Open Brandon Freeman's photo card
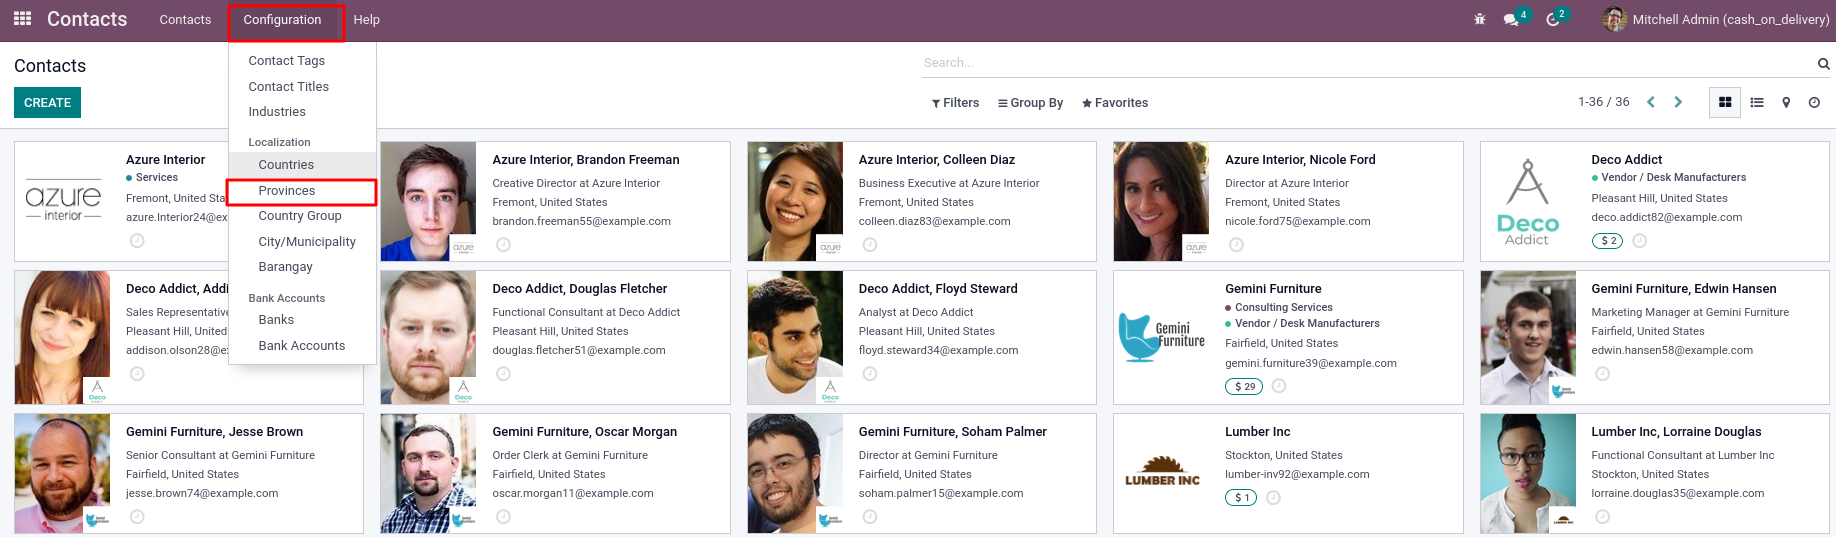The image size is (1836, 537). coord(428,201)
